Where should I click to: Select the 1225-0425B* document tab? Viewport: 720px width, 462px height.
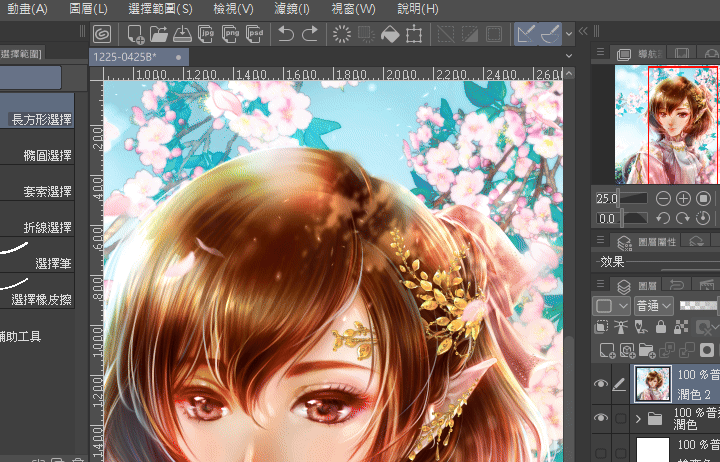139,57
